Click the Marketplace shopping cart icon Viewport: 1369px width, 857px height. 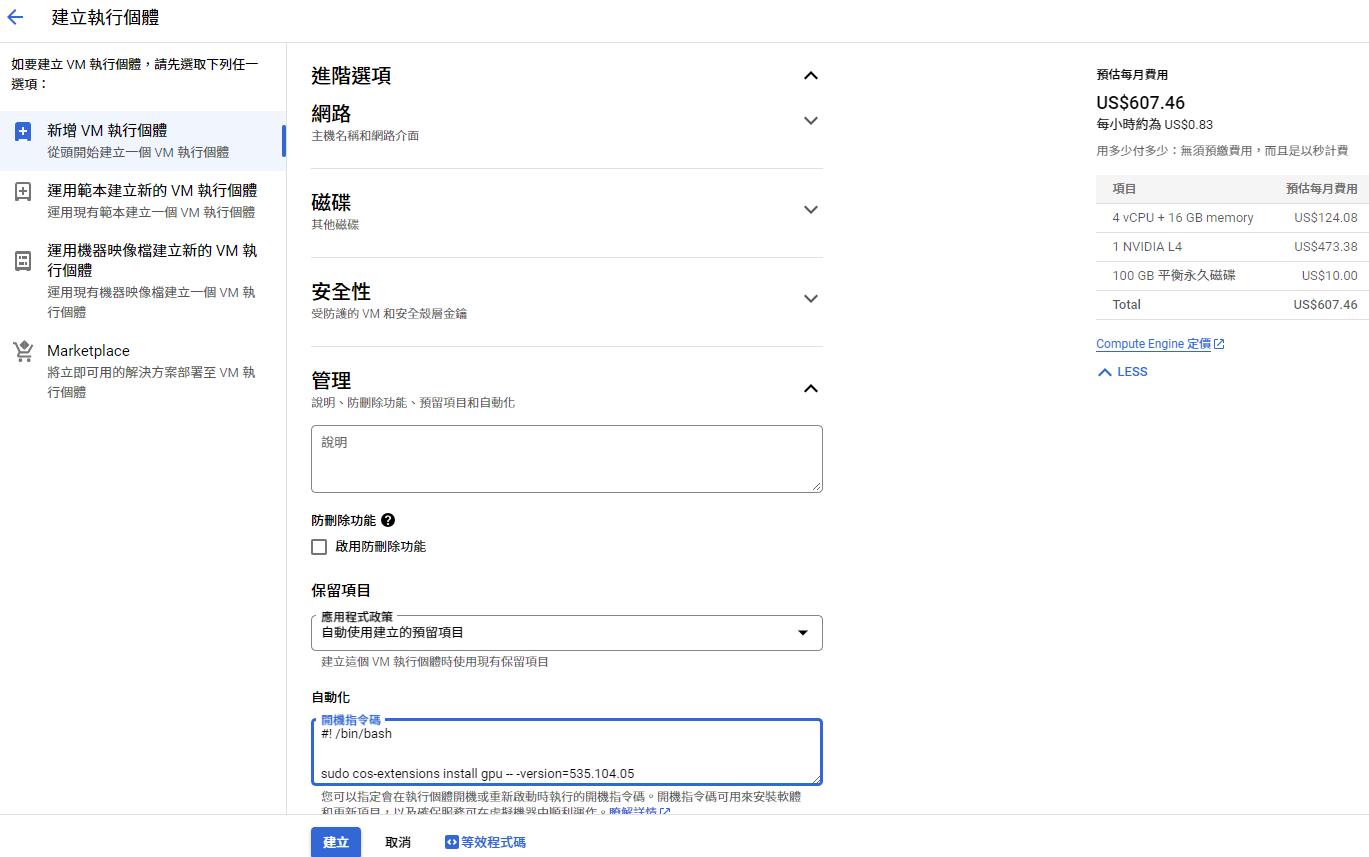[23, 352]
